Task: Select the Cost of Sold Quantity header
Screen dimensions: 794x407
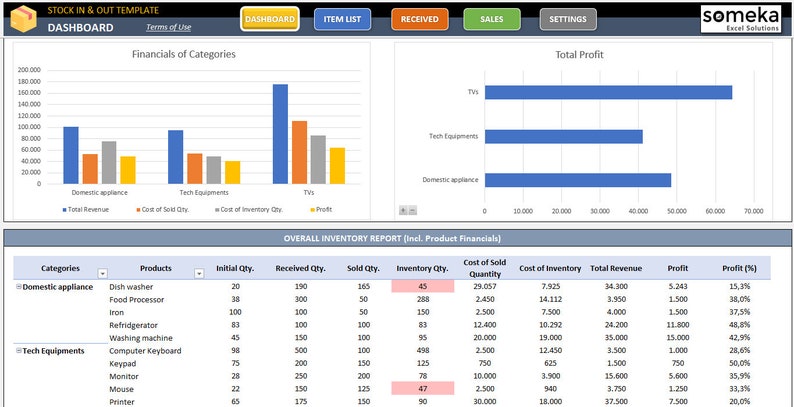Action: pos(485,268)
